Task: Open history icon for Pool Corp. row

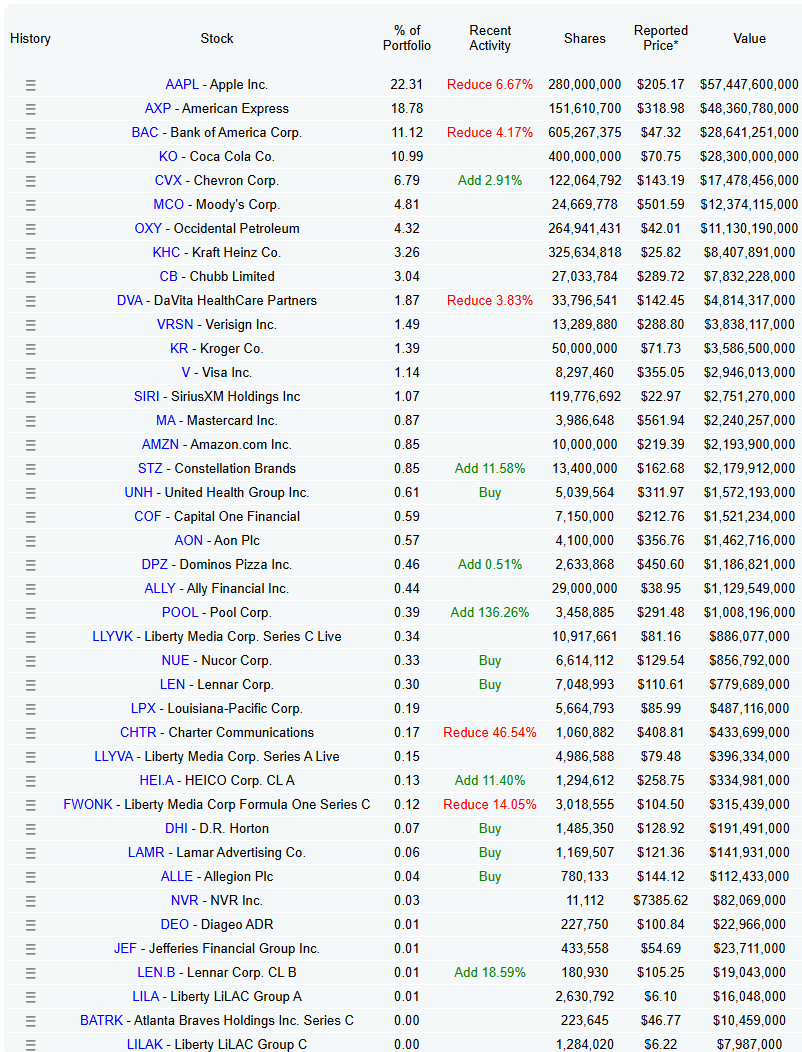Action: coord(30,613)
